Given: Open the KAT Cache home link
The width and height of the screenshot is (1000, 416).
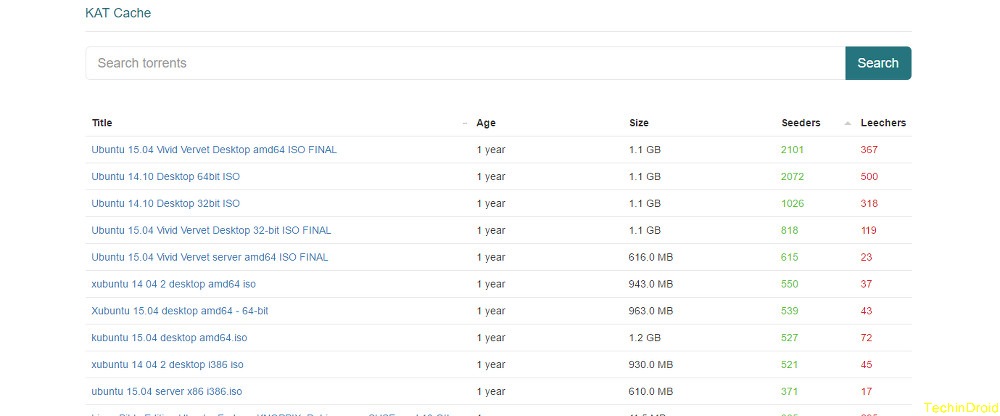Looking at the screenshot, I should 118,13.
